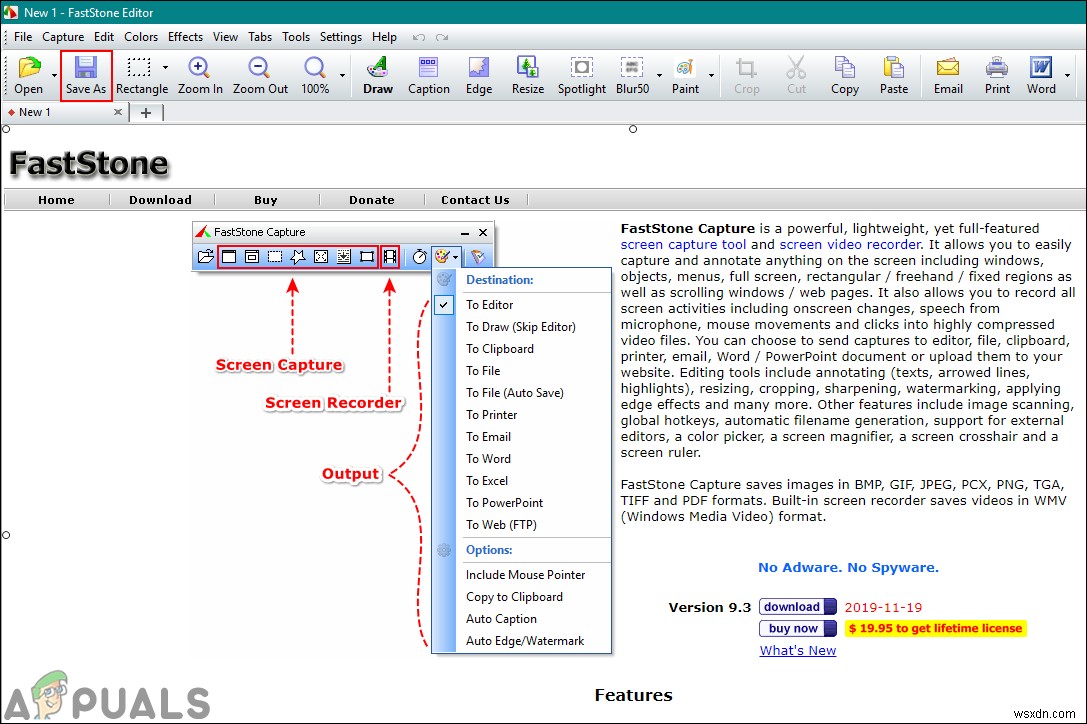
Task: Toggle the Auto Caption option
Action: coord(501,619)
